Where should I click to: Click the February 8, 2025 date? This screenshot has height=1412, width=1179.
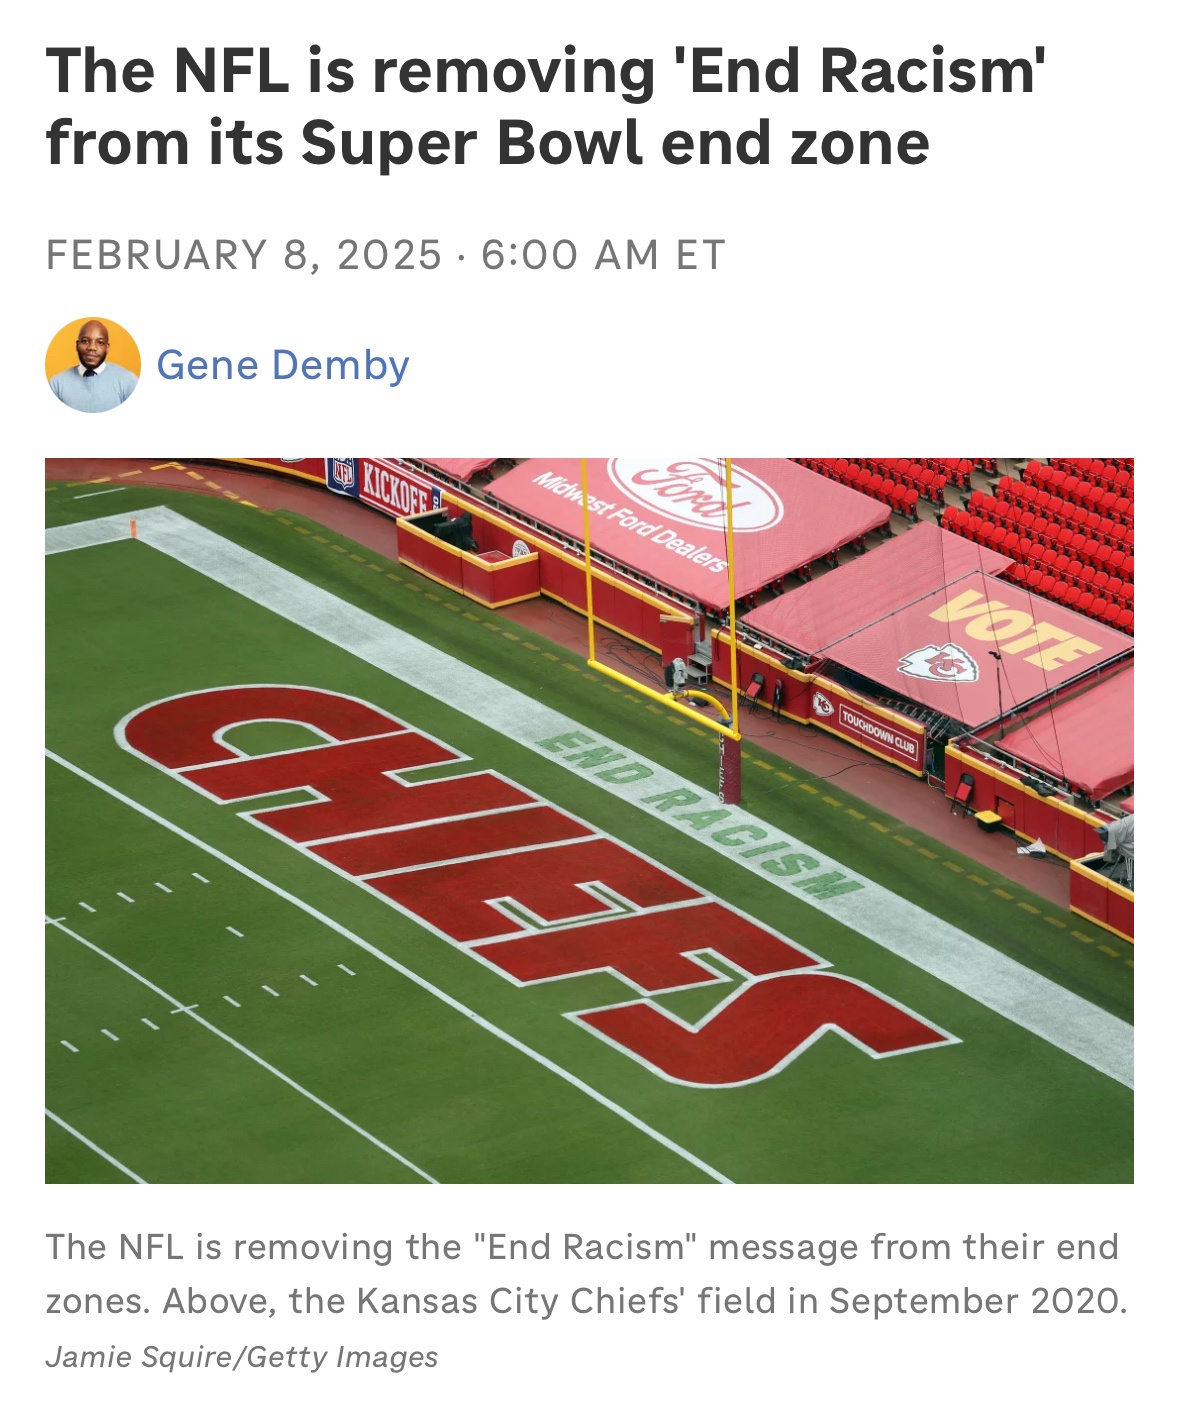(x=244, y=254)
